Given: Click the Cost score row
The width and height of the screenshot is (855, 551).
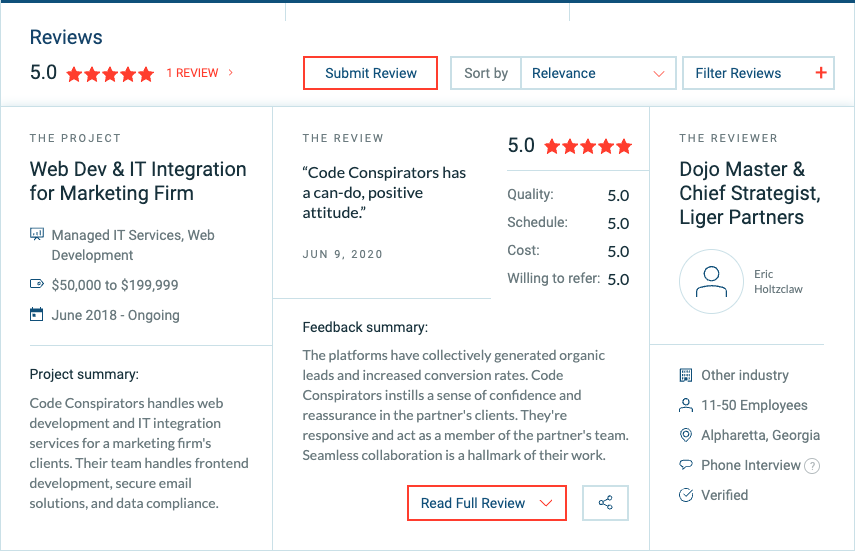Looking at the screenshot, I should click(x=568, y=251).
